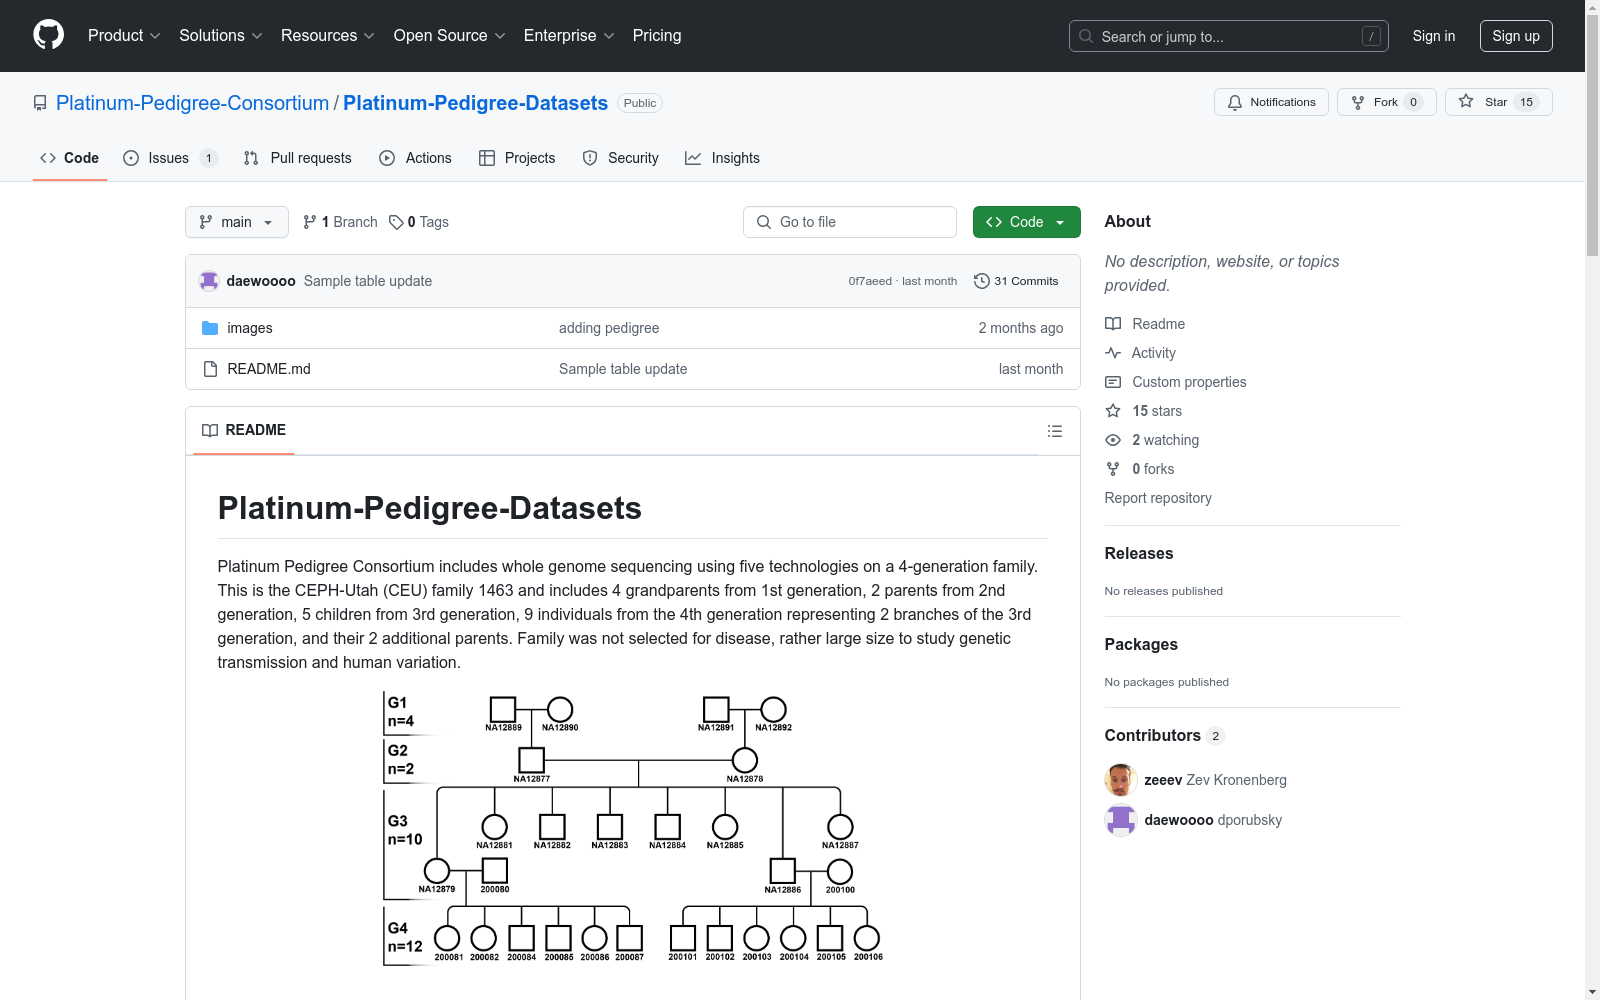This screenshot has height=1000, width=1600.
Task: Open the 0f7aeed commit hash
Action: [x=870, y=281]
